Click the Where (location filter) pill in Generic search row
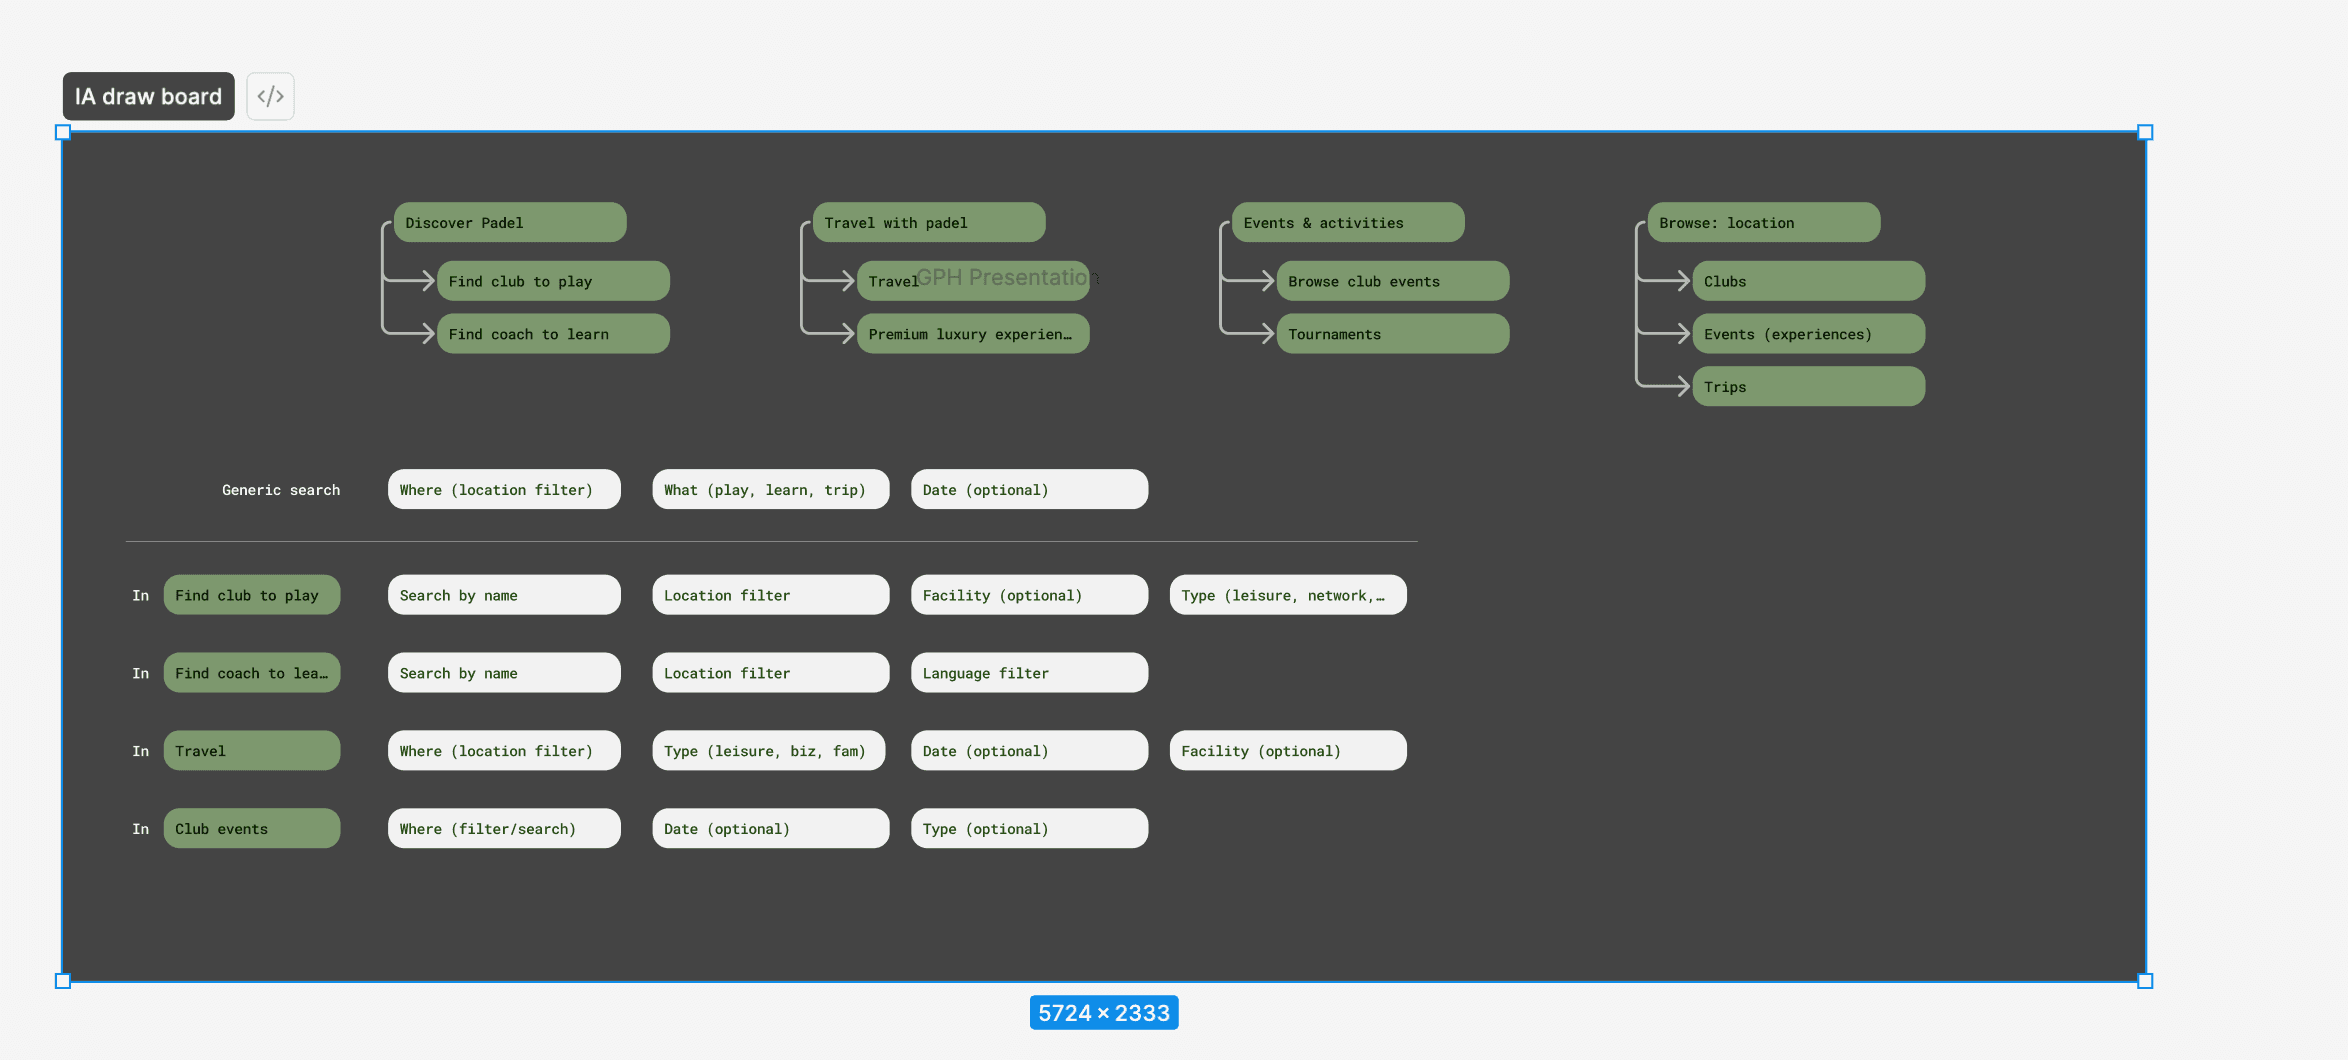This screenshot has width=2348, height=1060. click(504, 489)
